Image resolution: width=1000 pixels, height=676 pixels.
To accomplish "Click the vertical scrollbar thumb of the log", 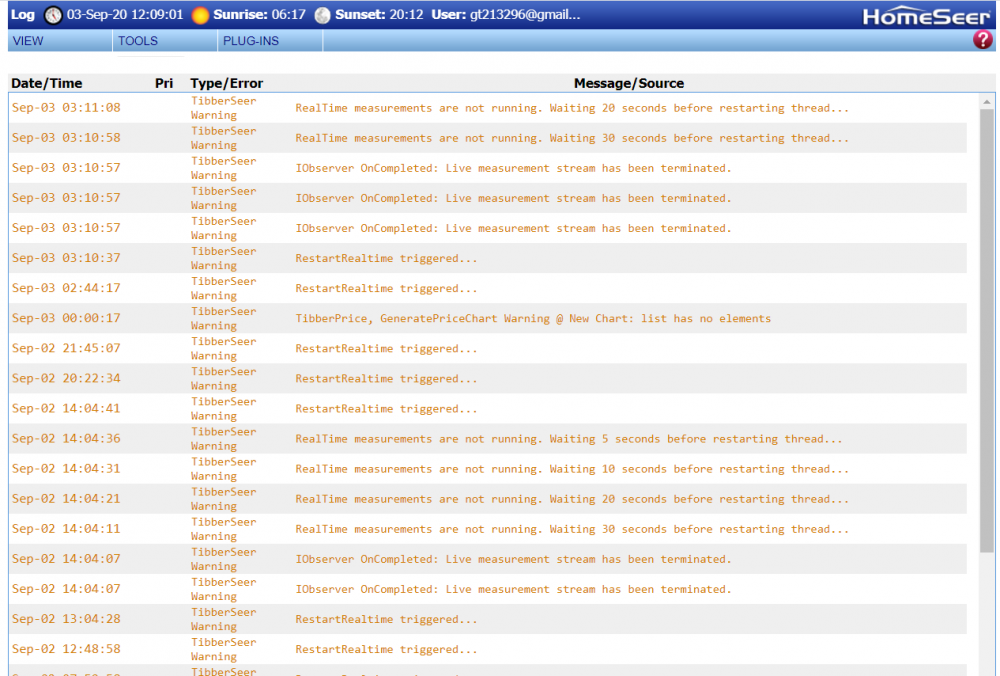I will (x=987, y=330).
